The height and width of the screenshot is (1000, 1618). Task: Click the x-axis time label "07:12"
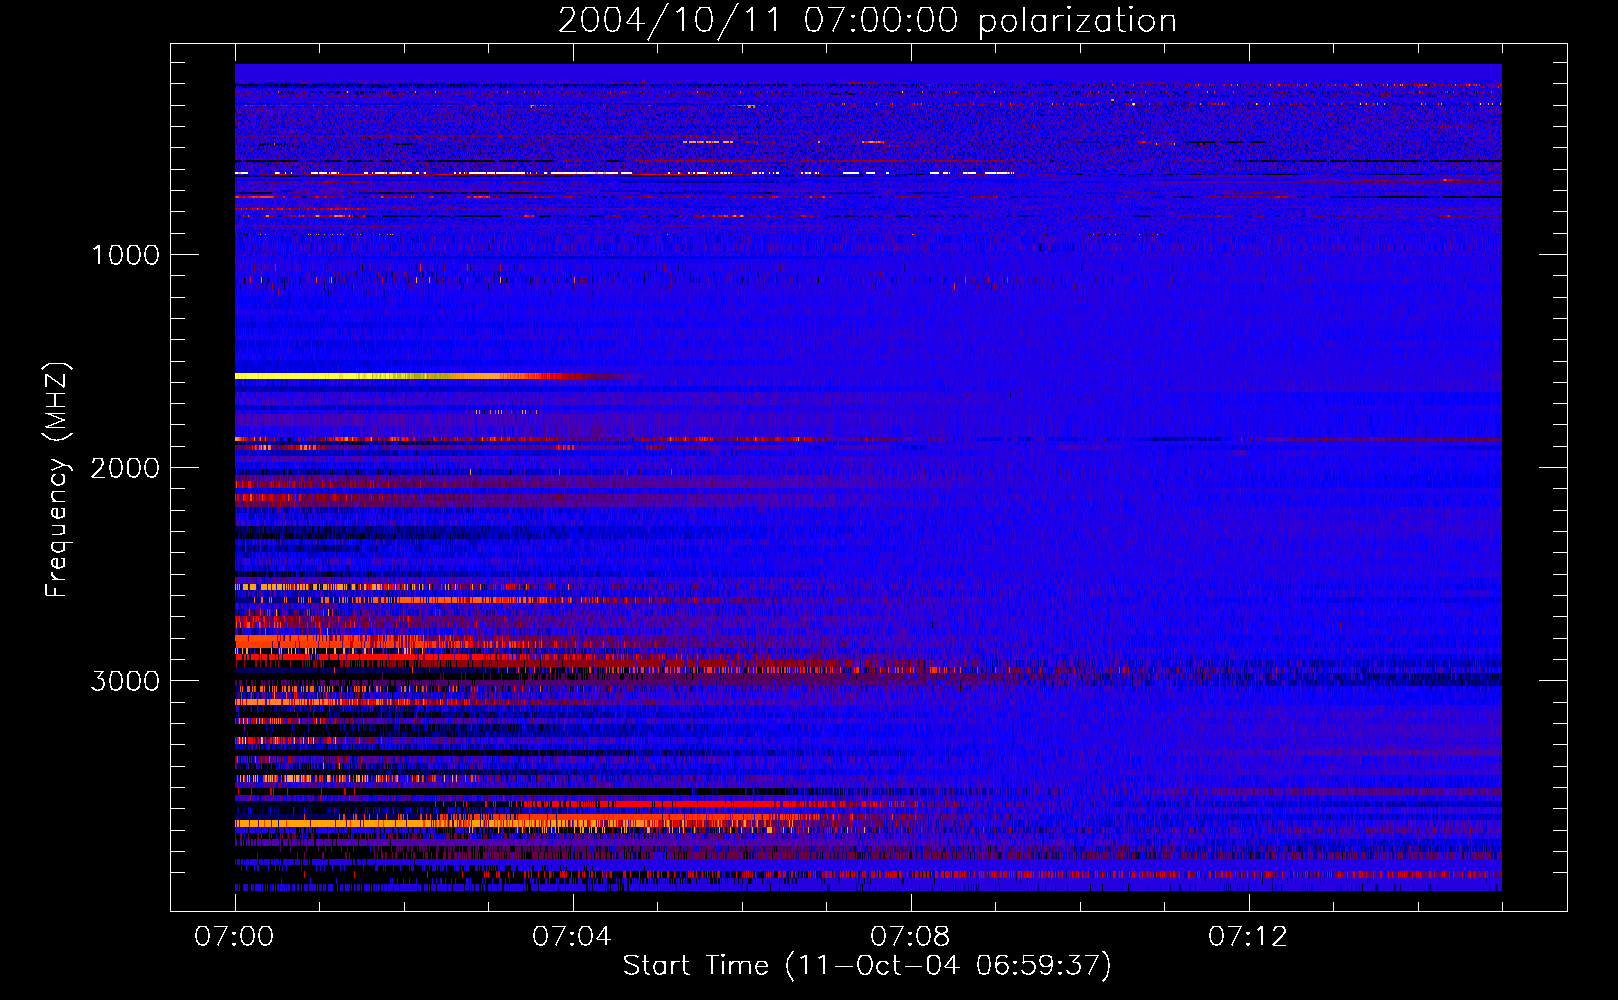(1248, 937)
